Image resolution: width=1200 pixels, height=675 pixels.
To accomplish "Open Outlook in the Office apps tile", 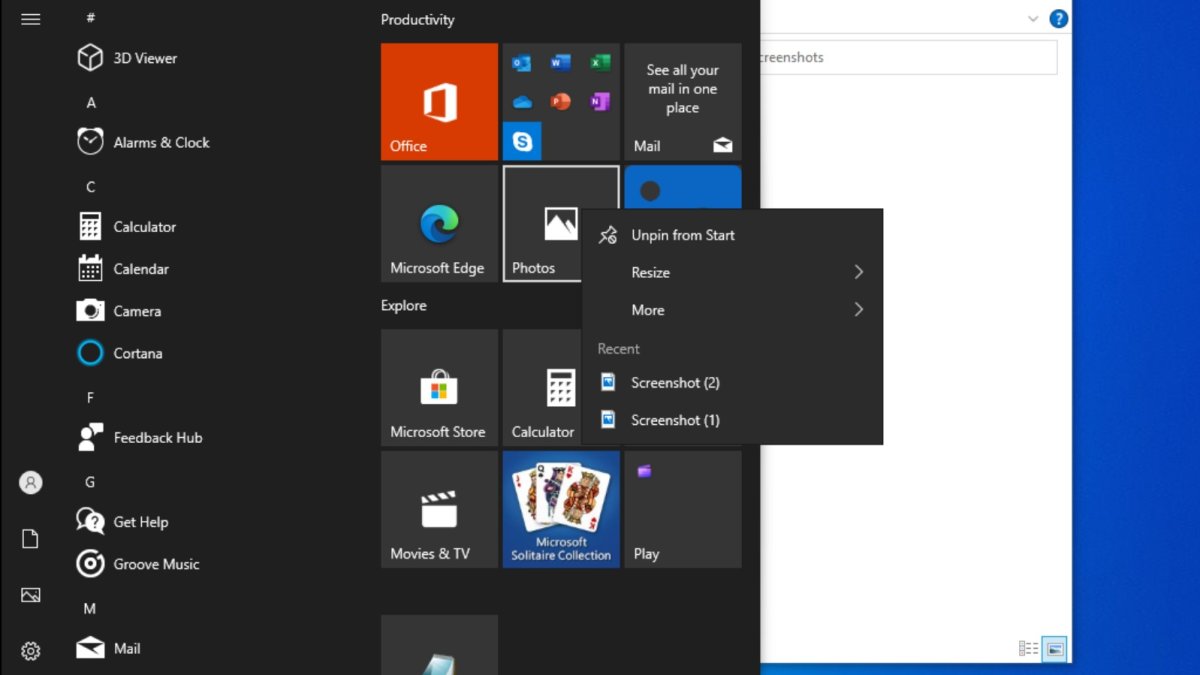I will click(x=521, y=63).
